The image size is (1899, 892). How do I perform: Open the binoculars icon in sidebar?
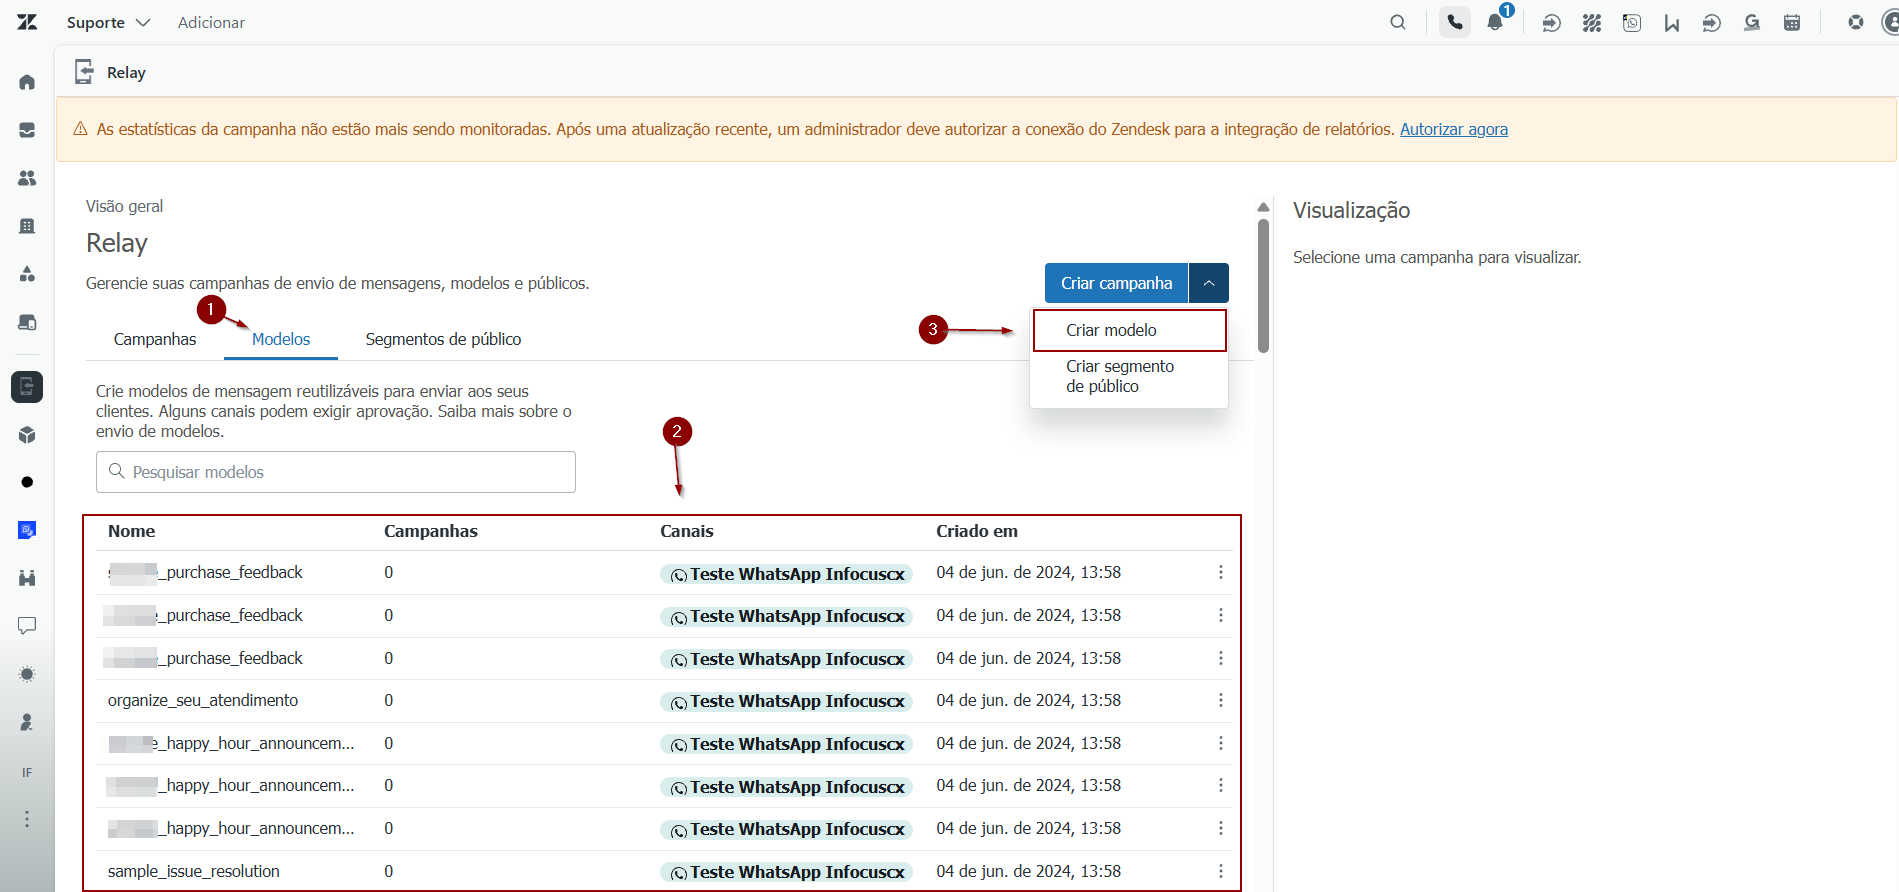click(27, 578)
